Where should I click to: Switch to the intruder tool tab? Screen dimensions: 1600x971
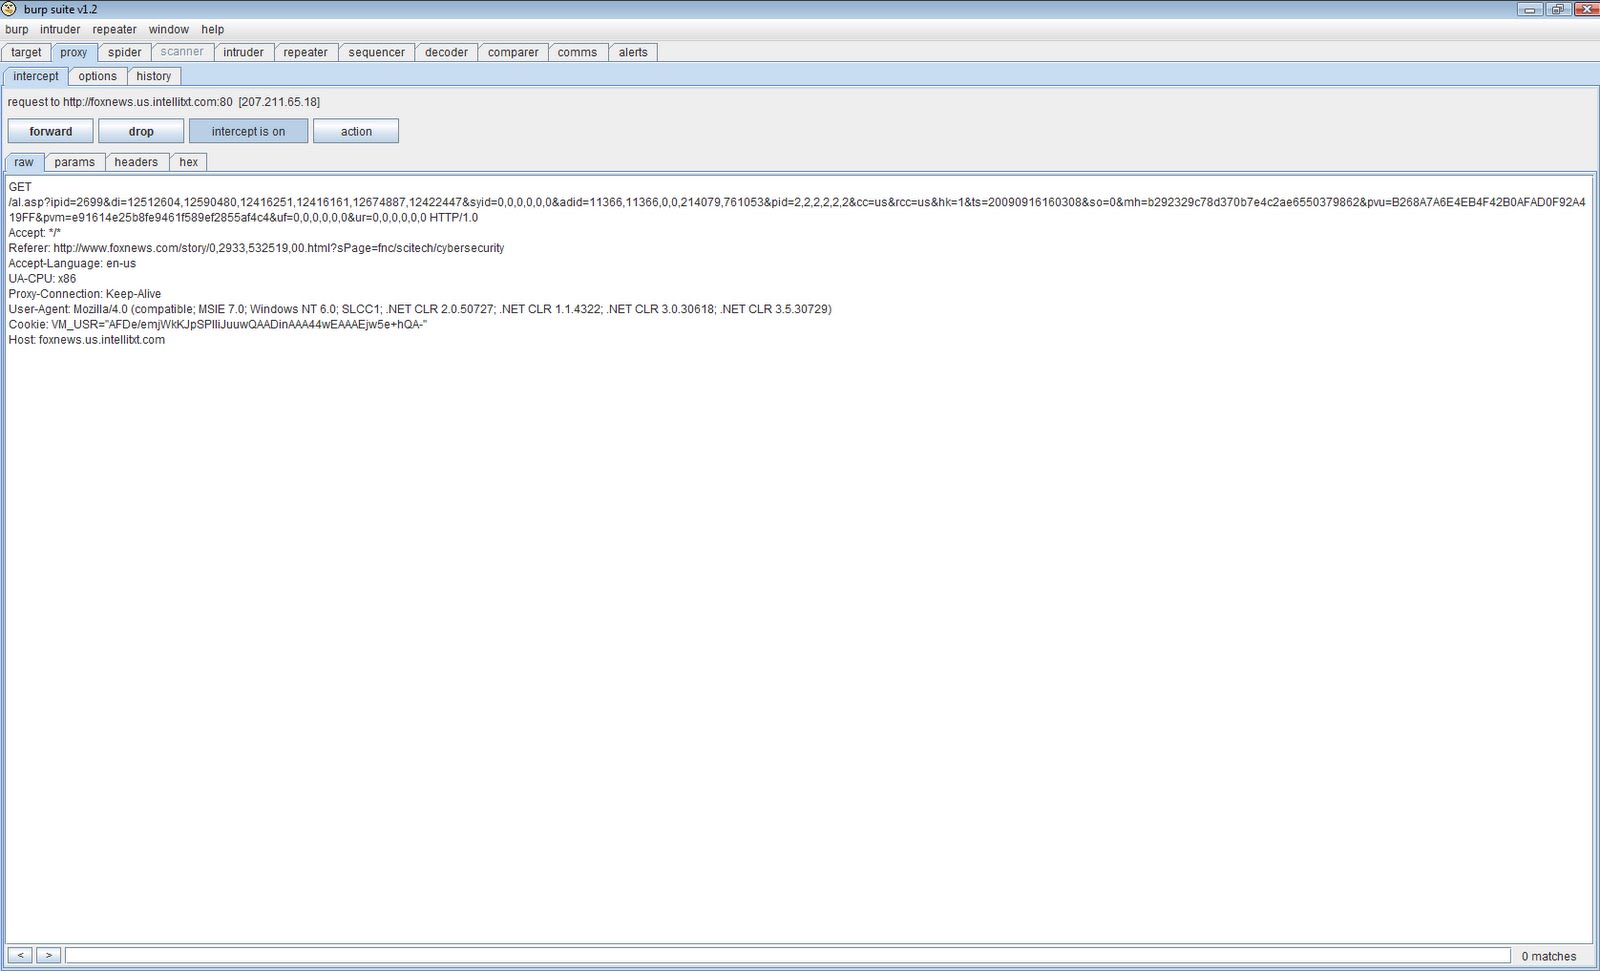243,52
